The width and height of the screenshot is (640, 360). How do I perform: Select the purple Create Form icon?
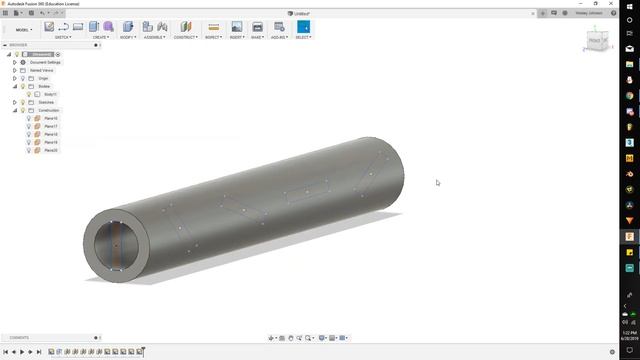pos(108,27)
